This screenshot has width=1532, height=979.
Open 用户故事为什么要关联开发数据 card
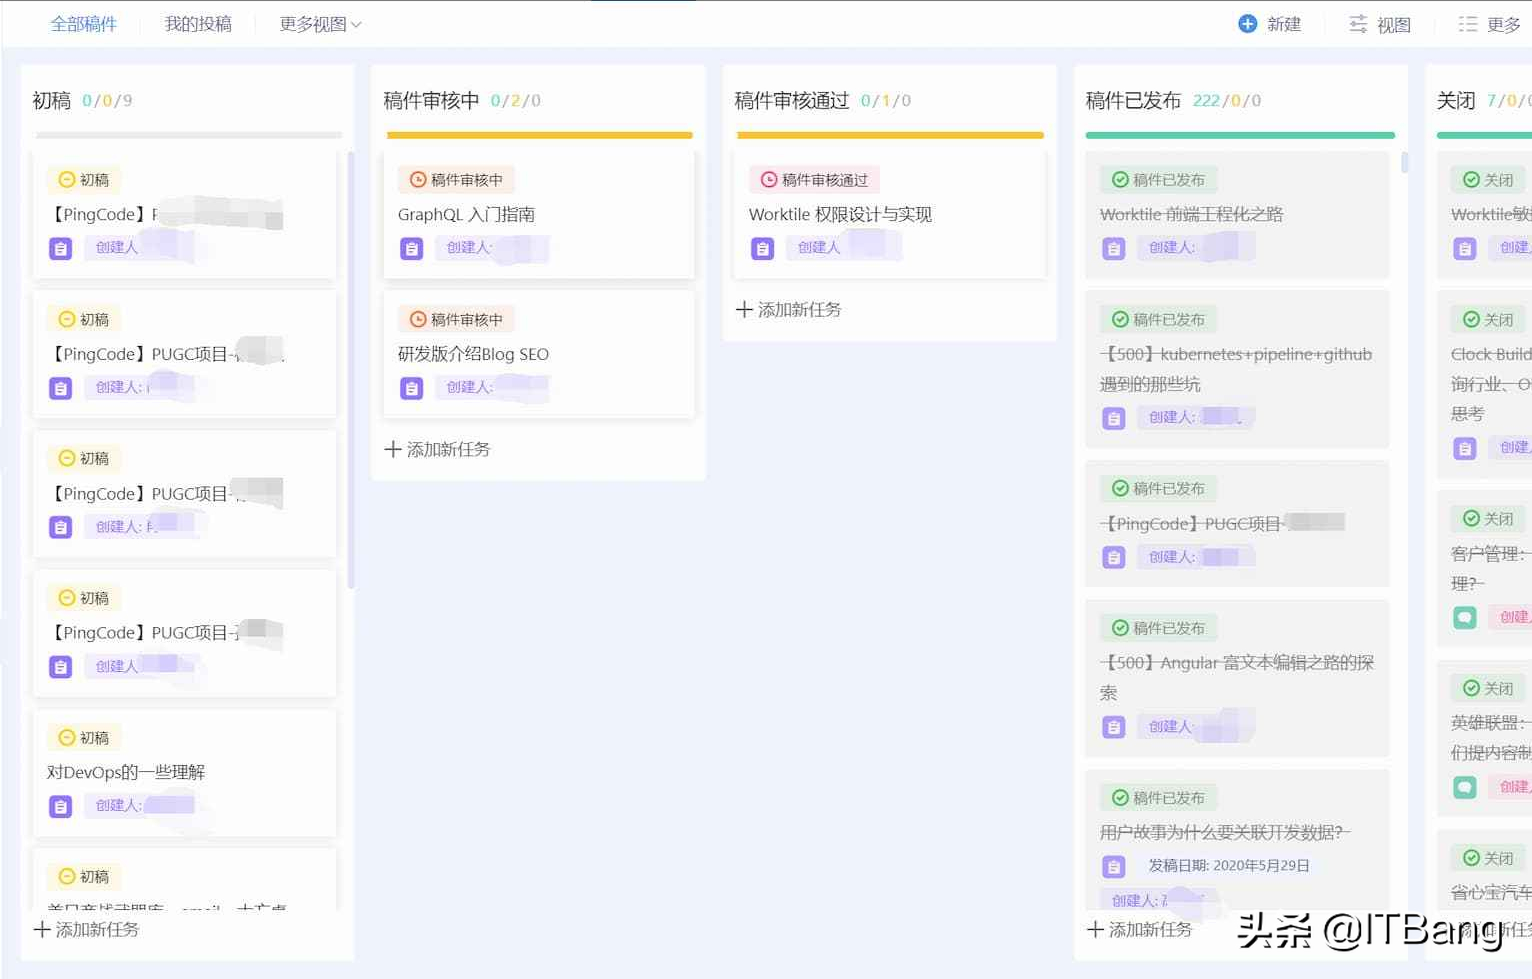pos(1237,840)
